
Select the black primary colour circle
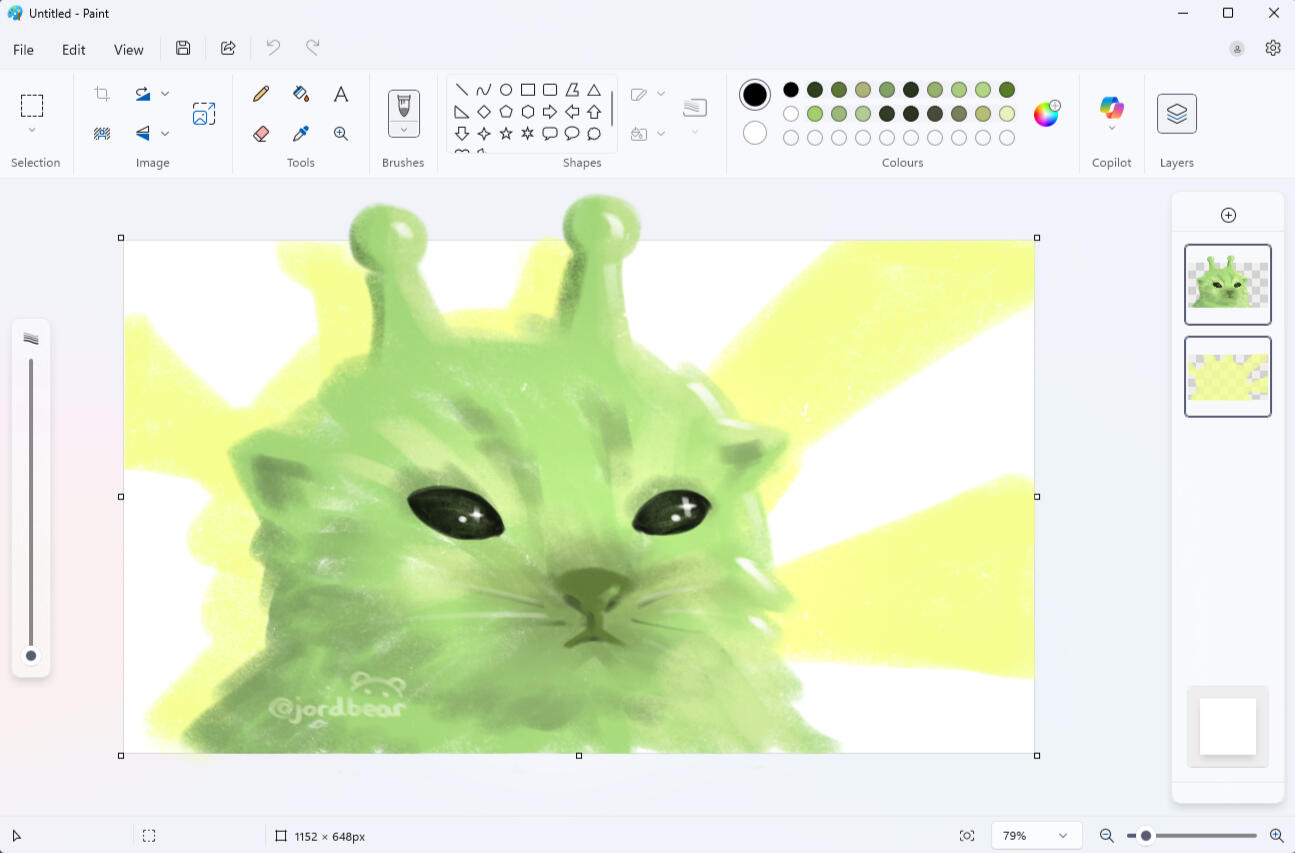click(x=755, y=95)
